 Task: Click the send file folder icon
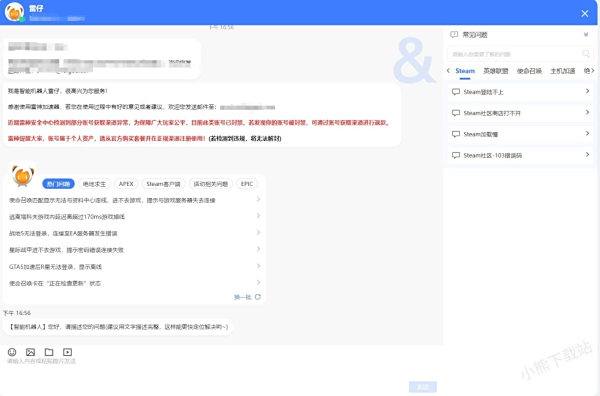tap(49, 352)
